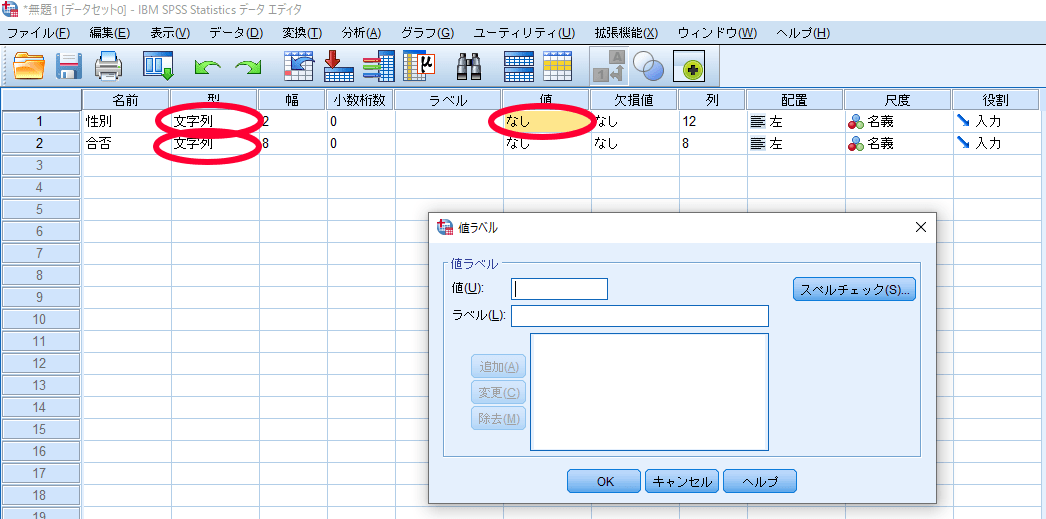The image size is (1046, 519).
Task: Open the Variables info toolbar icon
Action: 379,66
